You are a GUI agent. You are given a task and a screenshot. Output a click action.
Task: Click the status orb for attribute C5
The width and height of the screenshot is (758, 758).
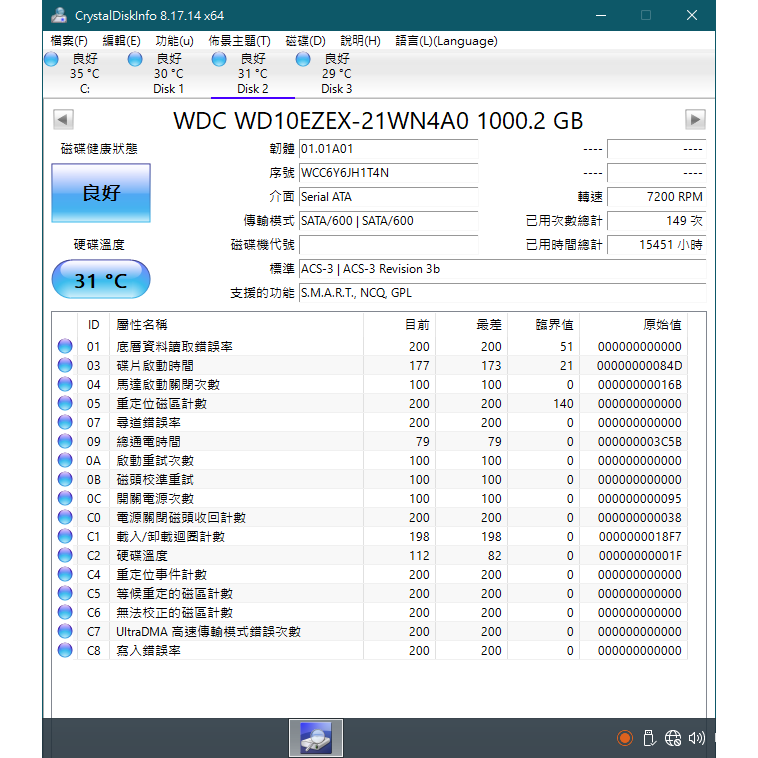point(65,593)
